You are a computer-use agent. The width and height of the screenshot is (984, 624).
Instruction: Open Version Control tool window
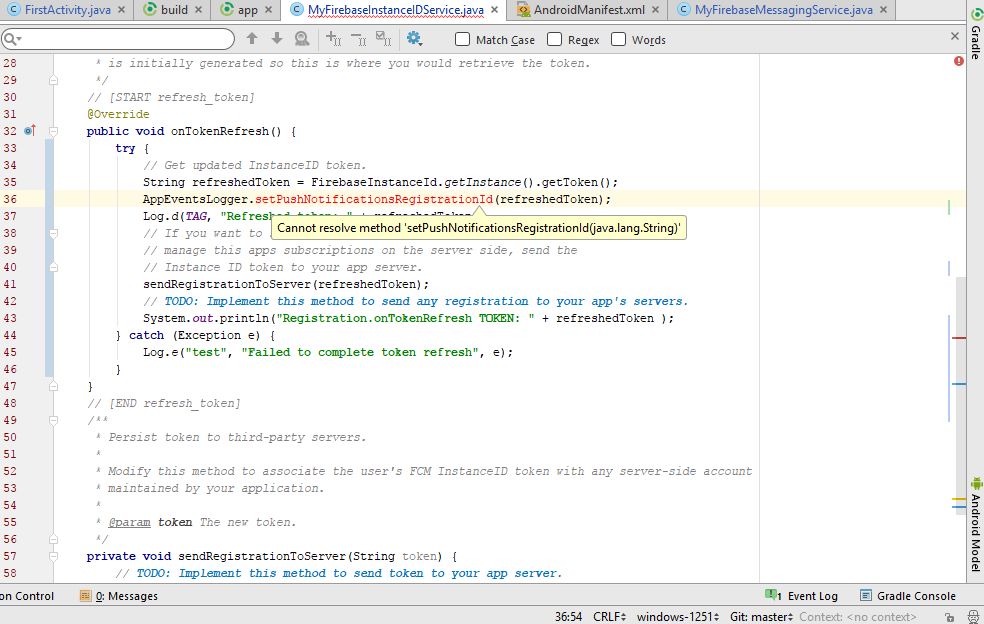click(x=27, y=596)
